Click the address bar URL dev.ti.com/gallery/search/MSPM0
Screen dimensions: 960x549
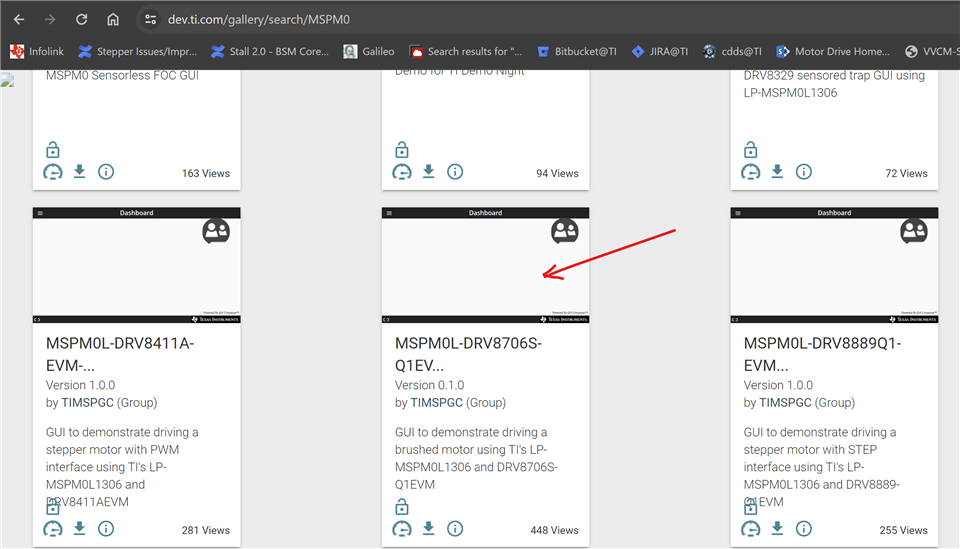click(x=259, y=20)
